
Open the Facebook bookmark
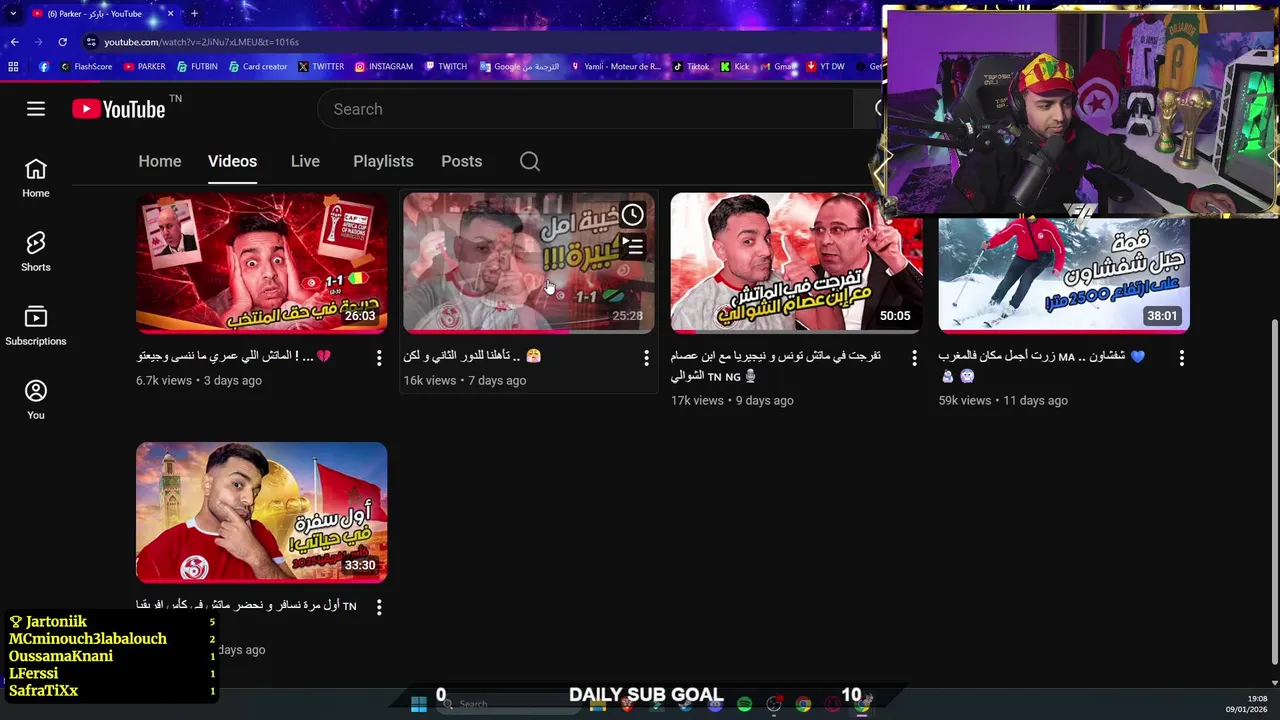click(x=44, y=67)
